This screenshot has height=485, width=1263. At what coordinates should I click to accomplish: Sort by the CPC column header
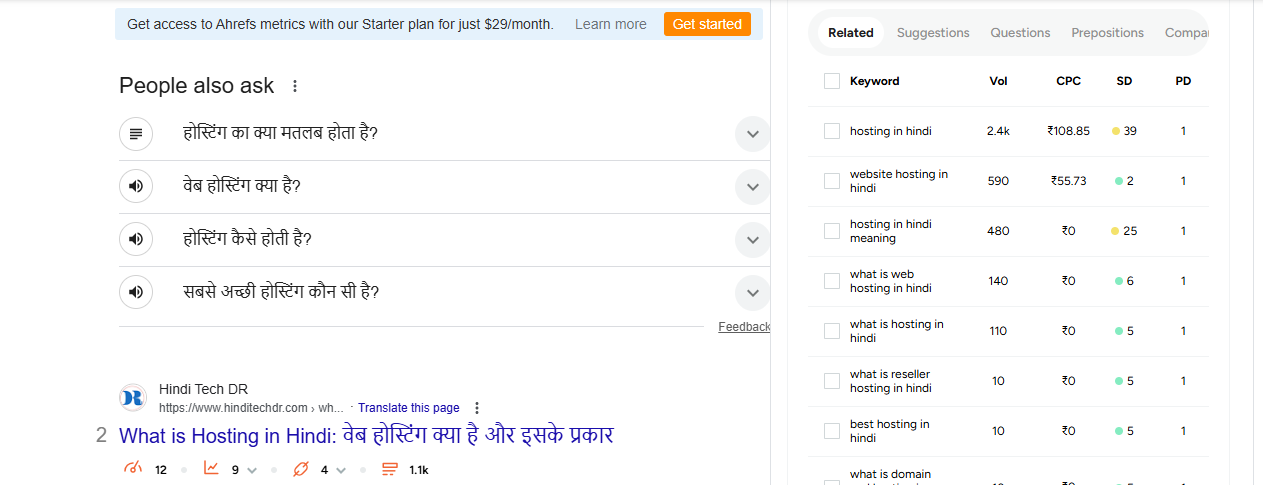[x=1068, y=81]
